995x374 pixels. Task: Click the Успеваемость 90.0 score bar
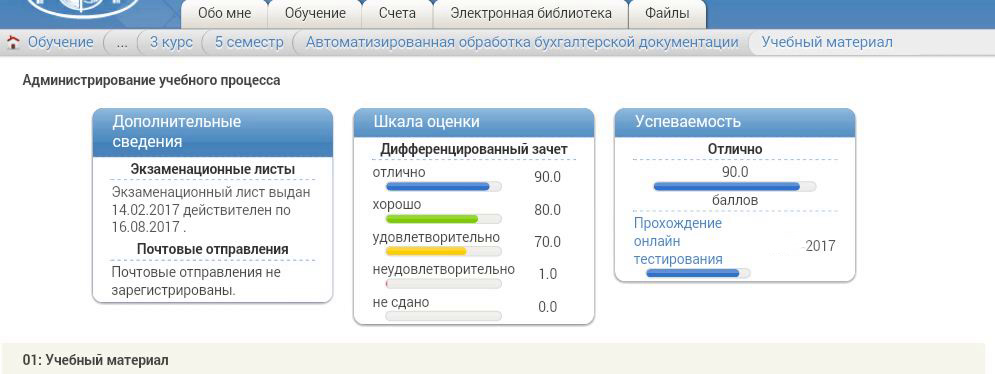(735, 187)
